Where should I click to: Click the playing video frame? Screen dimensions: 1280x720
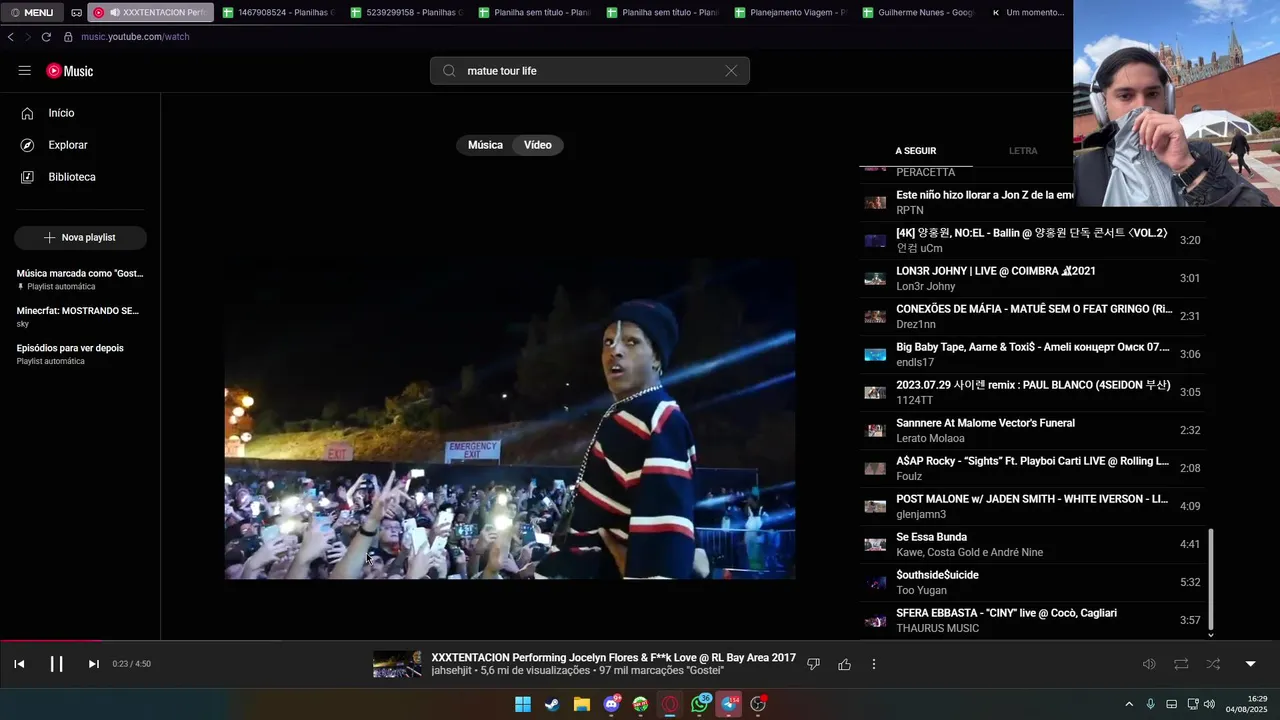click(510, 418)
